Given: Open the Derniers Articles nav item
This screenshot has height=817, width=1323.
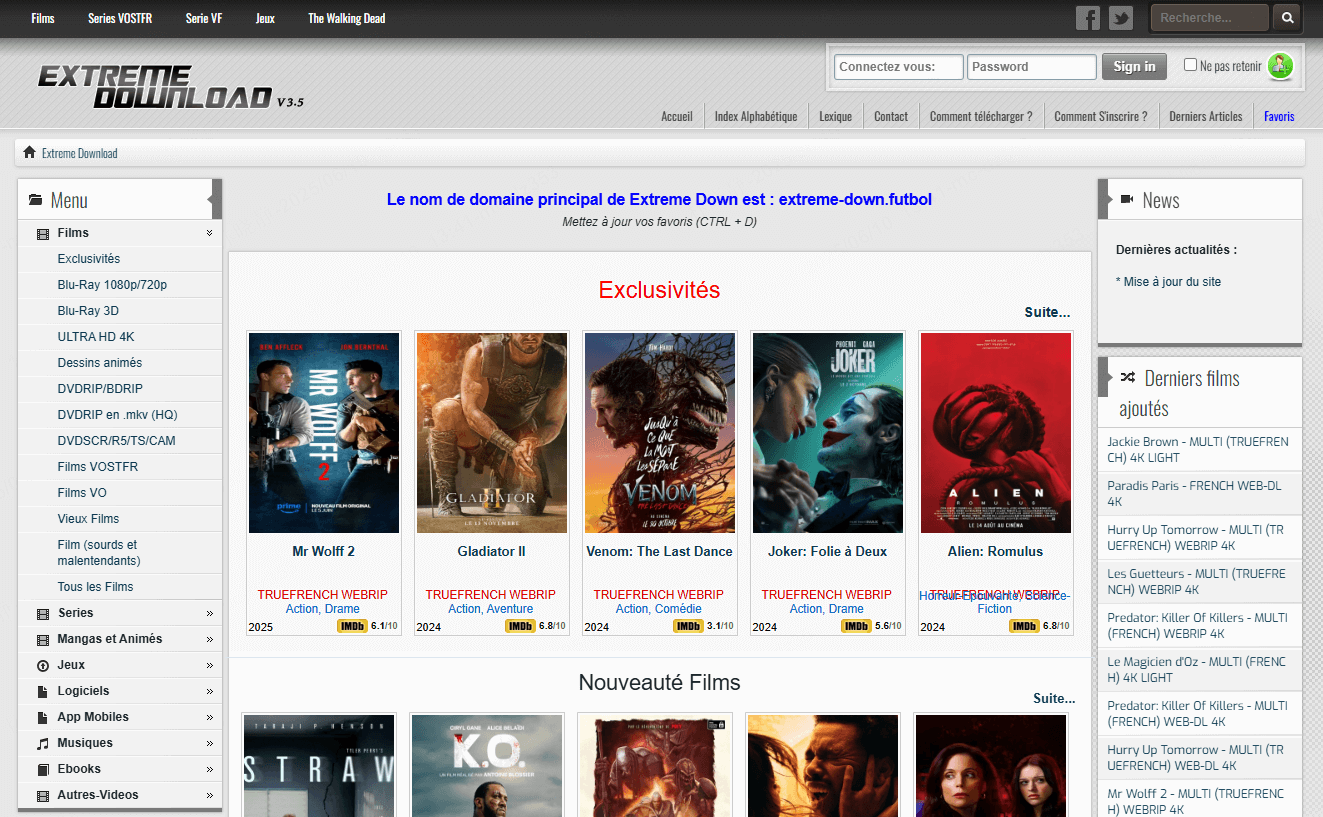Looking at the screenshot, I should tap(1206, 116).
